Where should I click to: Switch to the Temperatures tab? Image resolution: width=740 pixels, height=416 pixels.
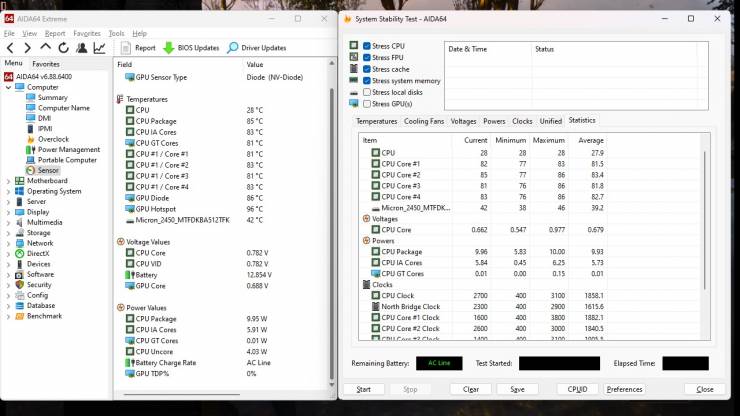376,121
